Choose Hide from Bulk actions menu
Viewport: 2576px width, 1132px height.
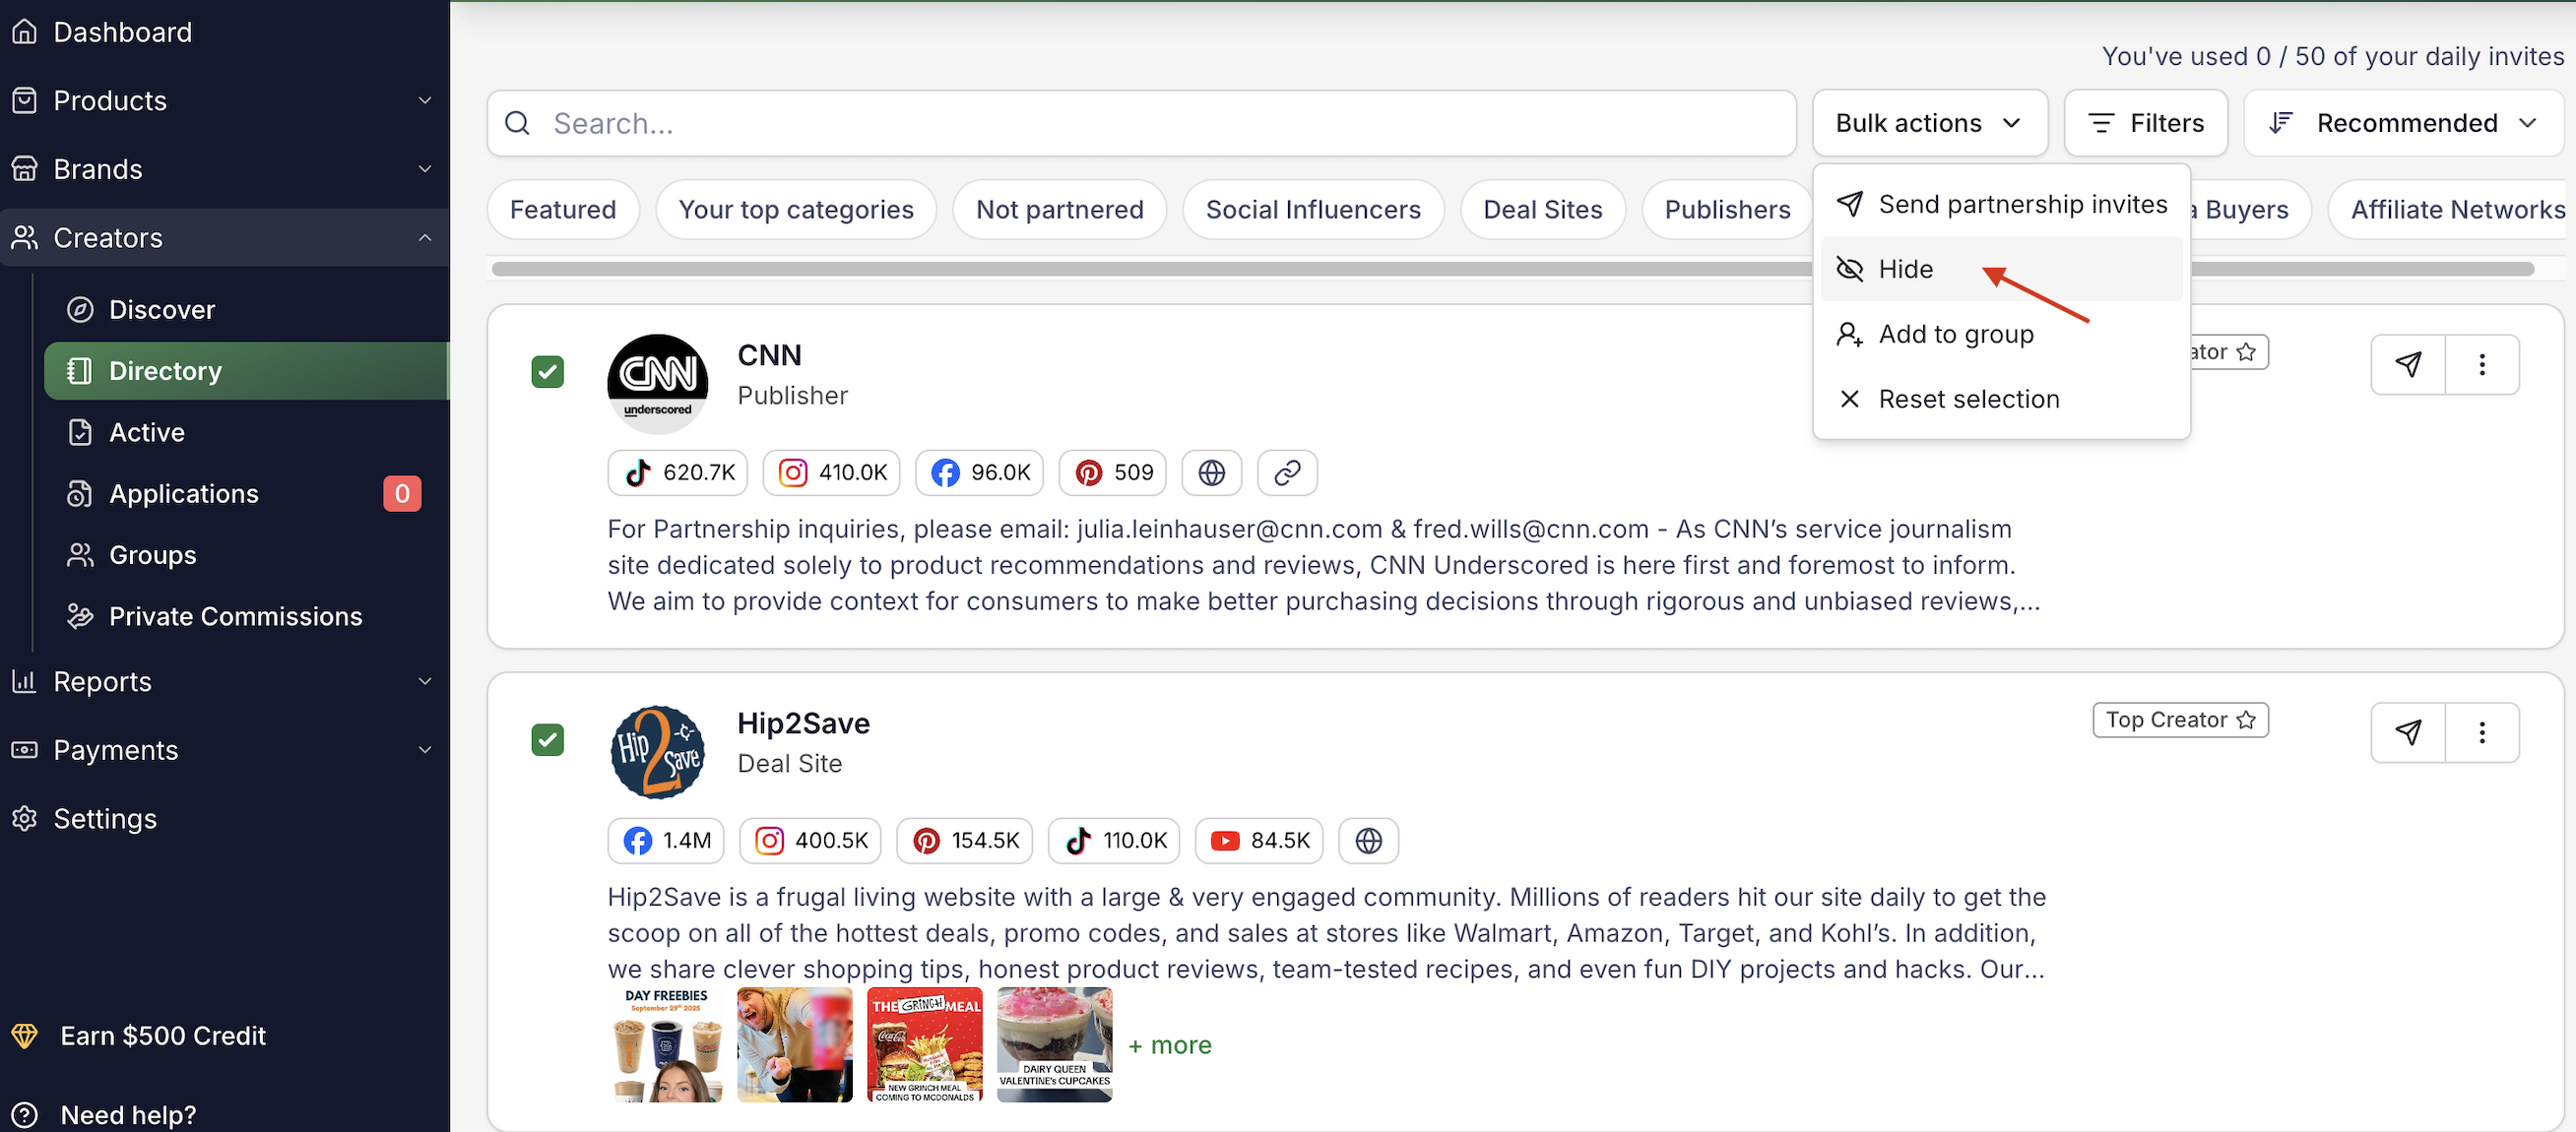click(1905, 269)
